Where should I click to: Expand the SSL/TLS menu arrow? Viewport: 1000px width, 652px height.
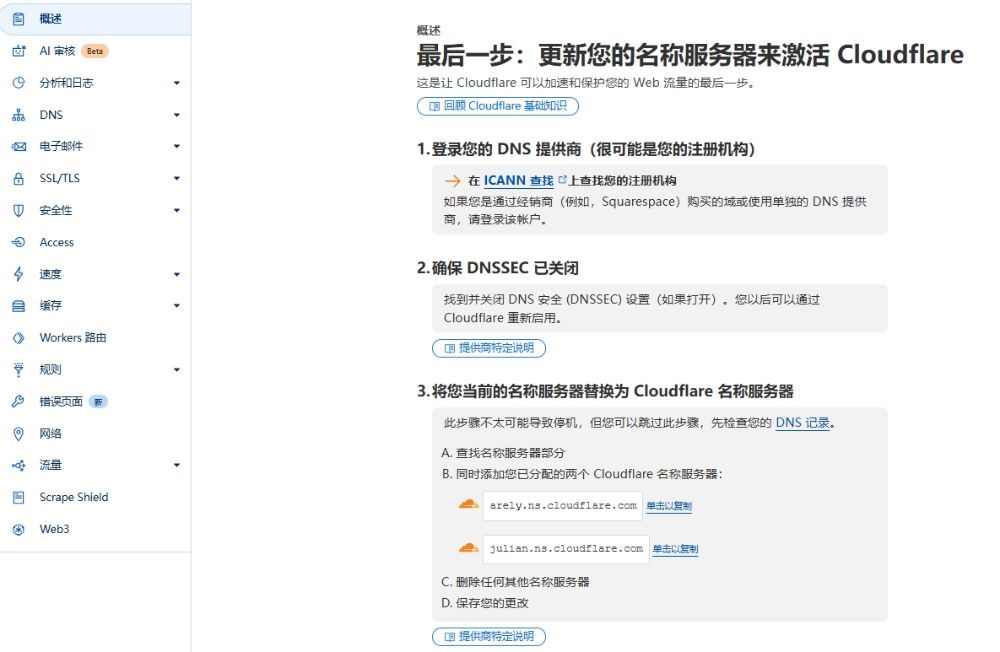coord(177,178)
